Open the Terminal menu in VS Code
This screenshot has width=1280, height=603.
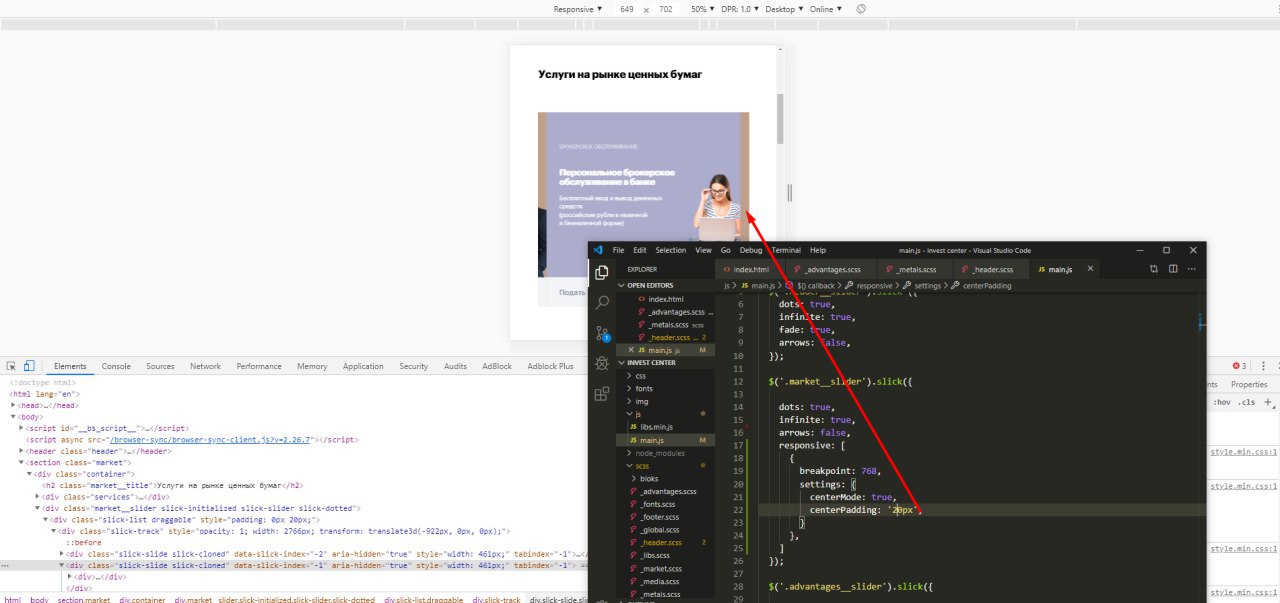[x=786, y=250]
